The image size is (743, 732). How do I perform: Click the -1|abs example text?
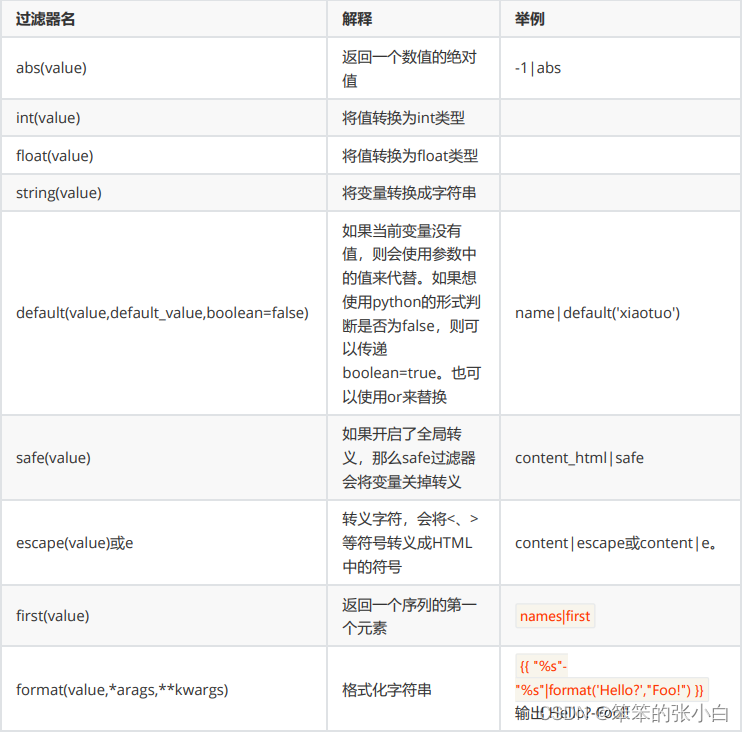pos(538,68)
